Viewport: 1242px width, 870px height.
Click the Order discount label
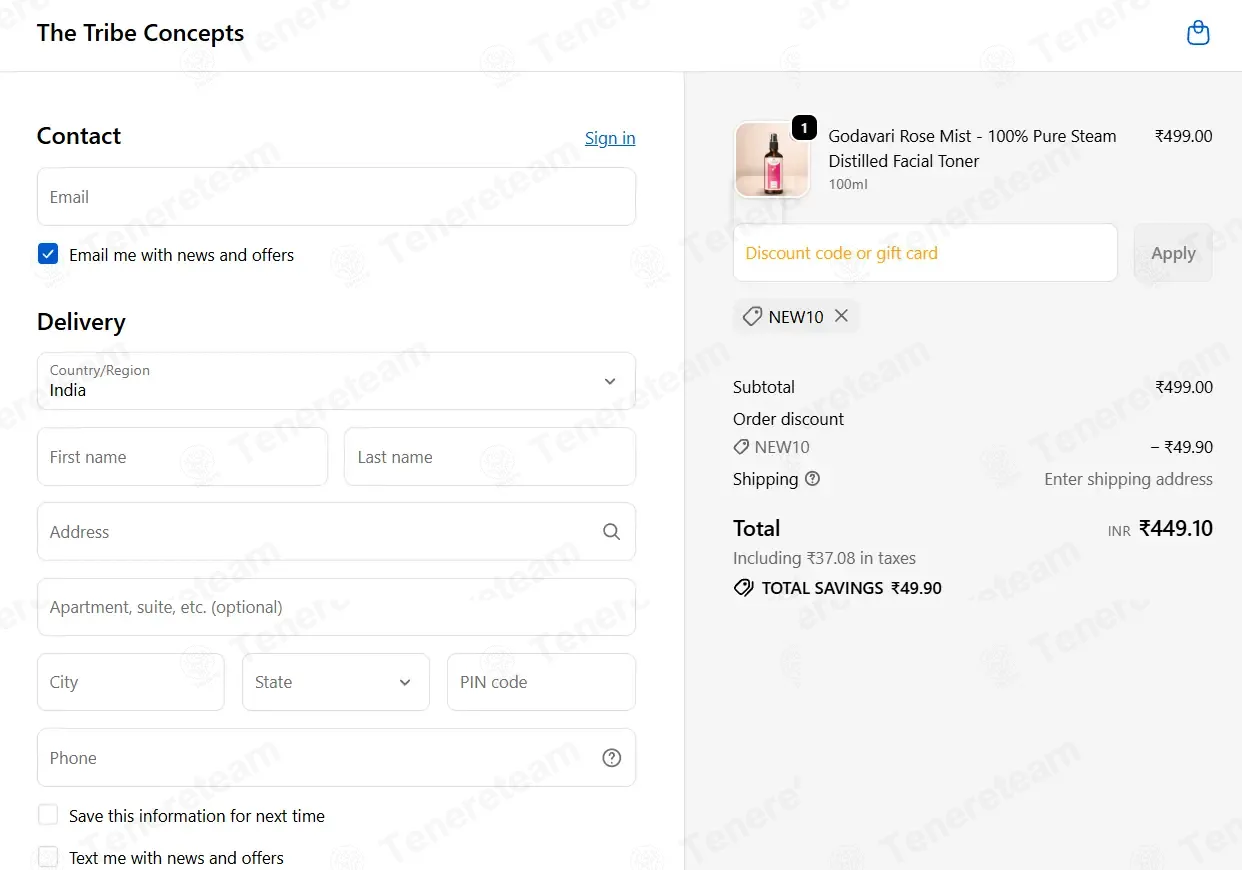click(x=788, y=419)
